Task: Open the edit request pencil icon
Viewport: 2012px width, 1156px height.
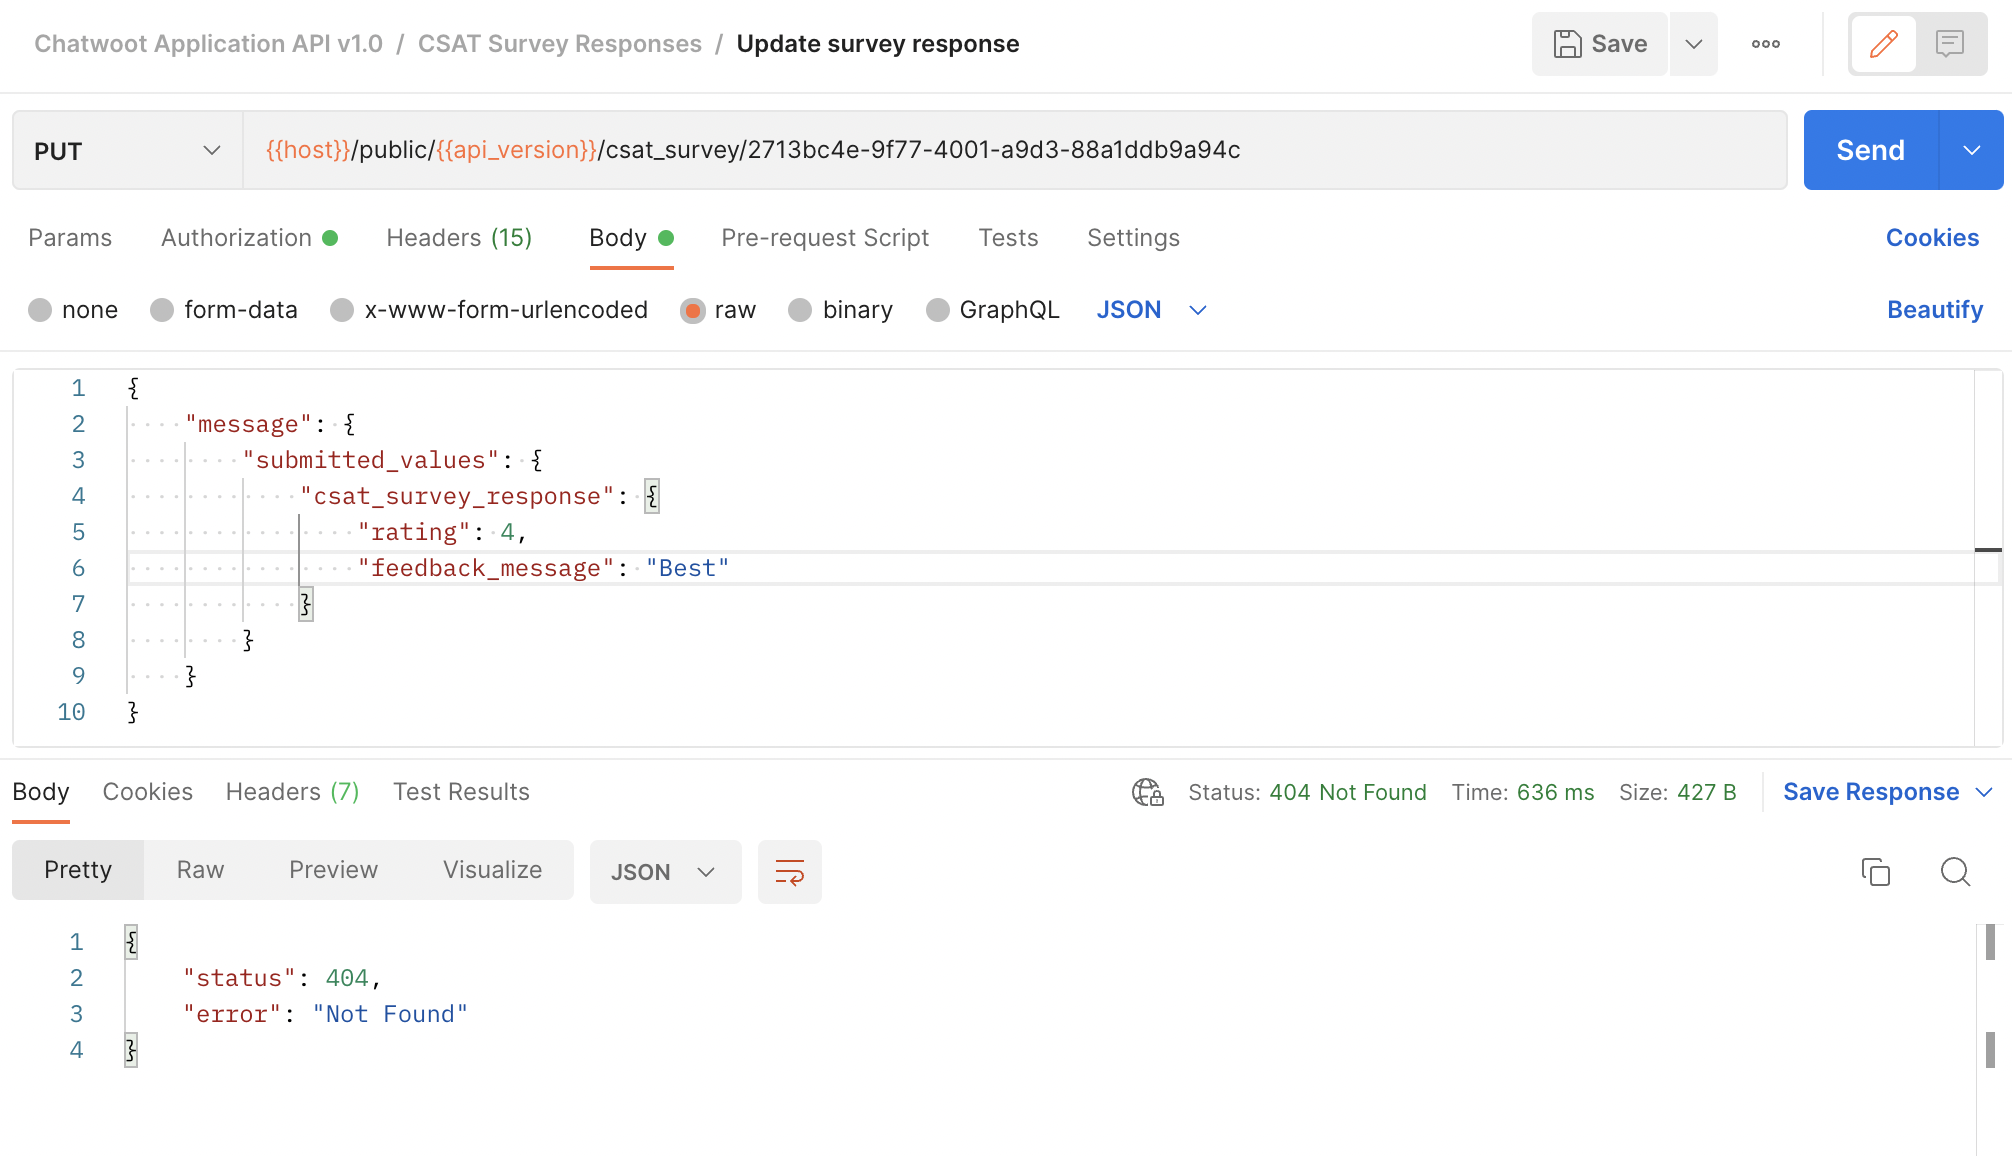Action: (x=1883, y=44)
